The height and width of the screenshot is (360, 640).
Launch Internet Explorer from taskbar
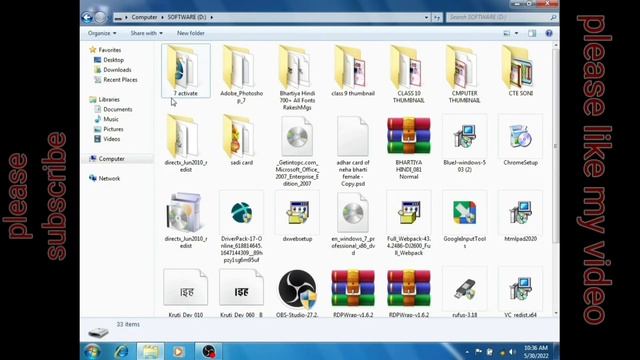122,351
